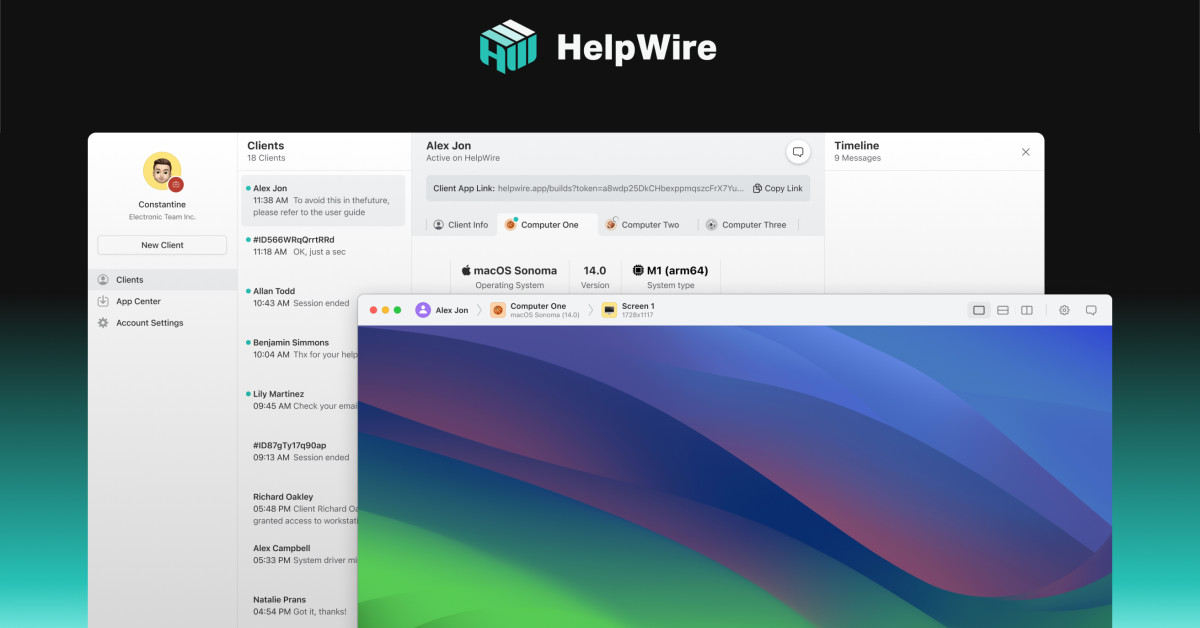Open the App Center from the sidebar
Screen dimensions: 1200x628
[137, 301]
